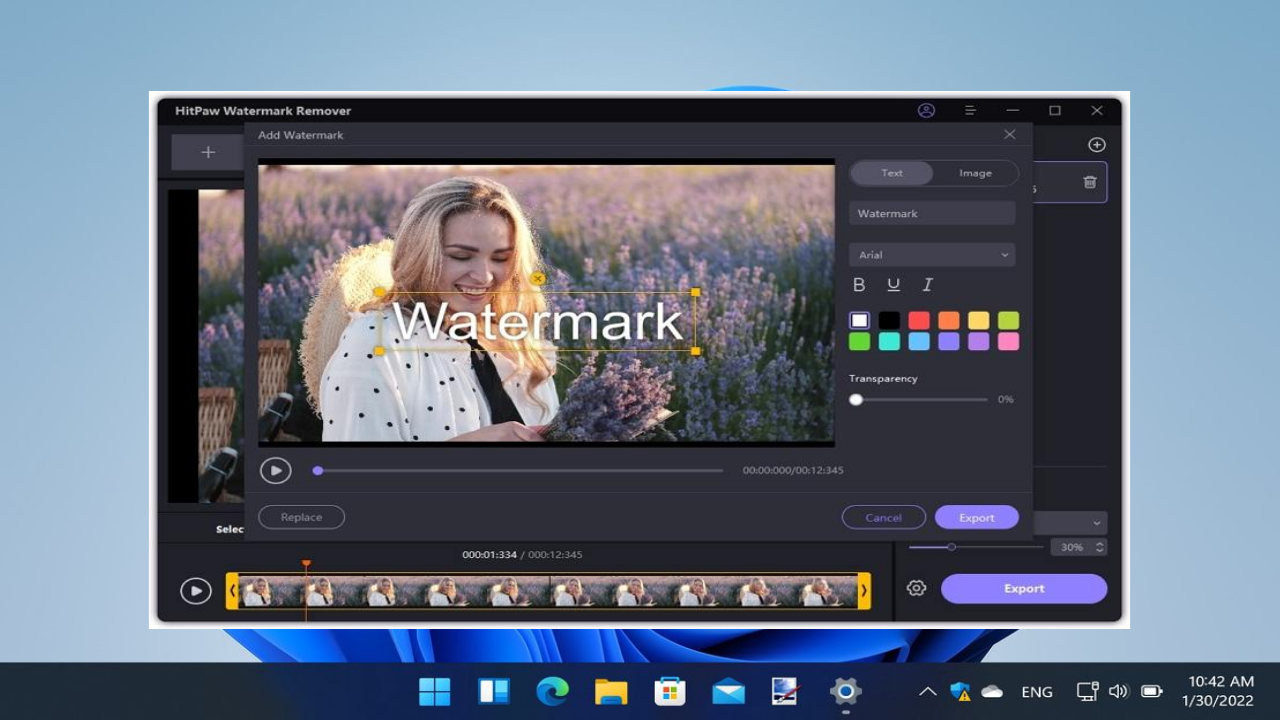Select the lime green color swatch
This screenshot has height=720, width=1280.
(x=1009, y=320)
